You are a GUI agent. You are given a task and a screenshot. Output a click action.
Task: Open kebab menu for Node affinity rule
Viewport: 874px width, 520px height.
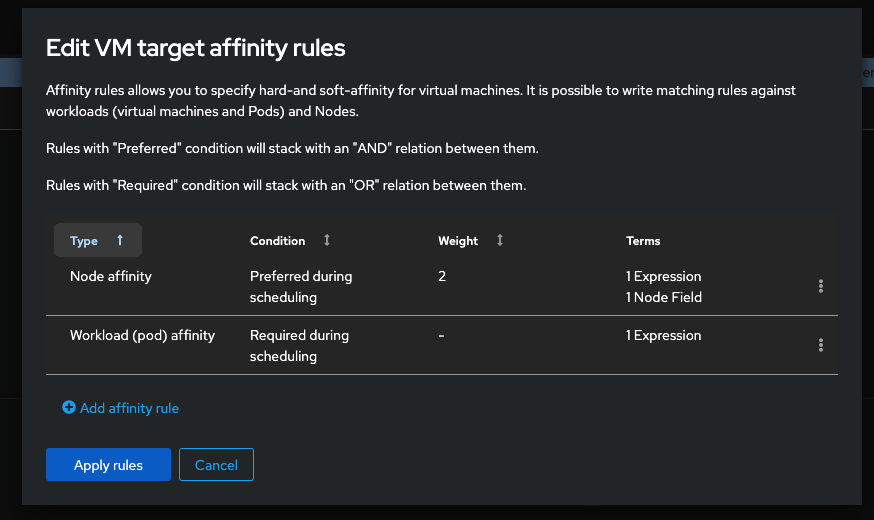[820, 286]
